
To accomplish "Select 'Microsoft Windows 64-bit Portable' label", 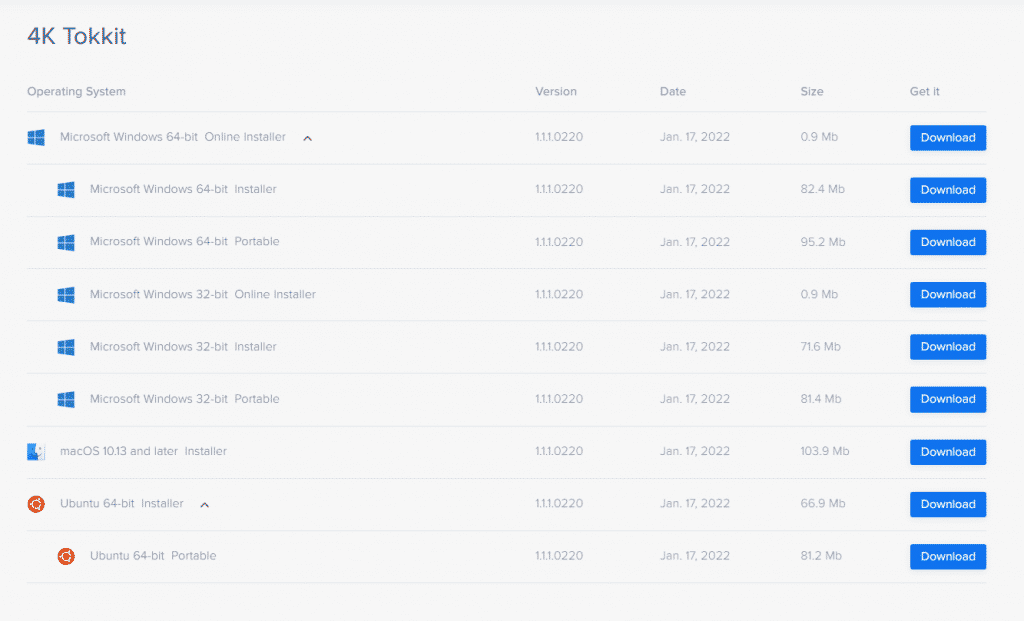I will (x=184, y=242).
